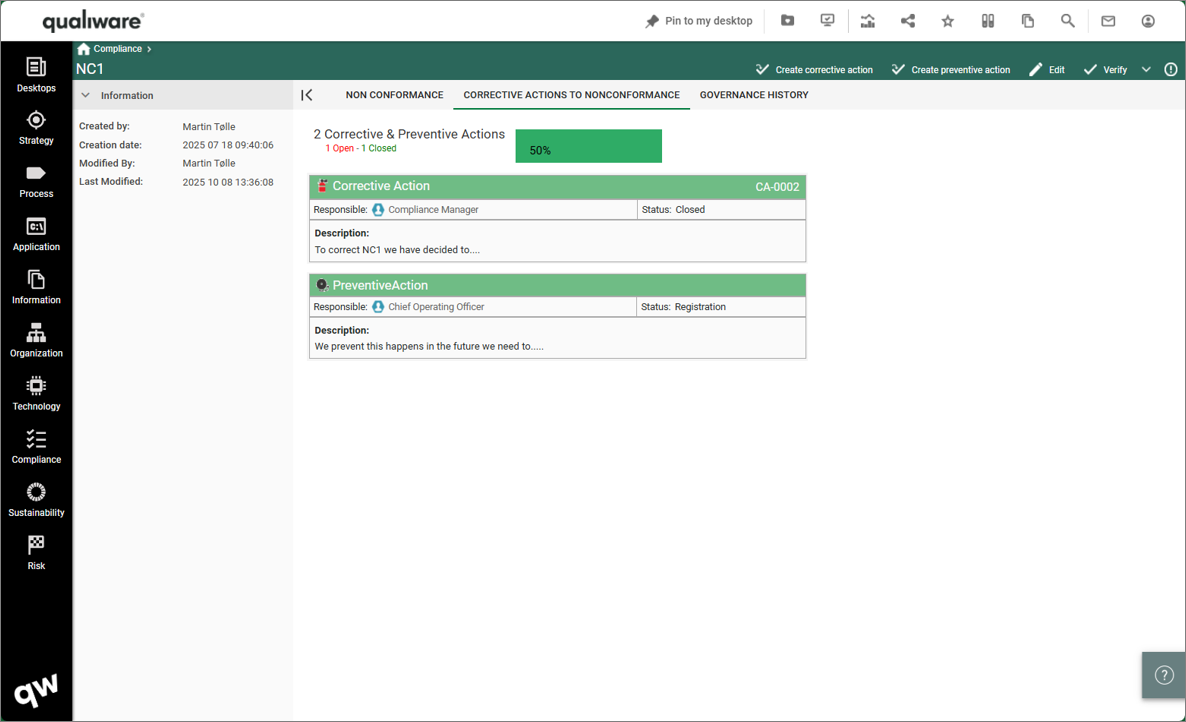Open the share icon in top toolbar
Image resolution: width=1186 pixels, height=722 pixels.
(908, 21)
